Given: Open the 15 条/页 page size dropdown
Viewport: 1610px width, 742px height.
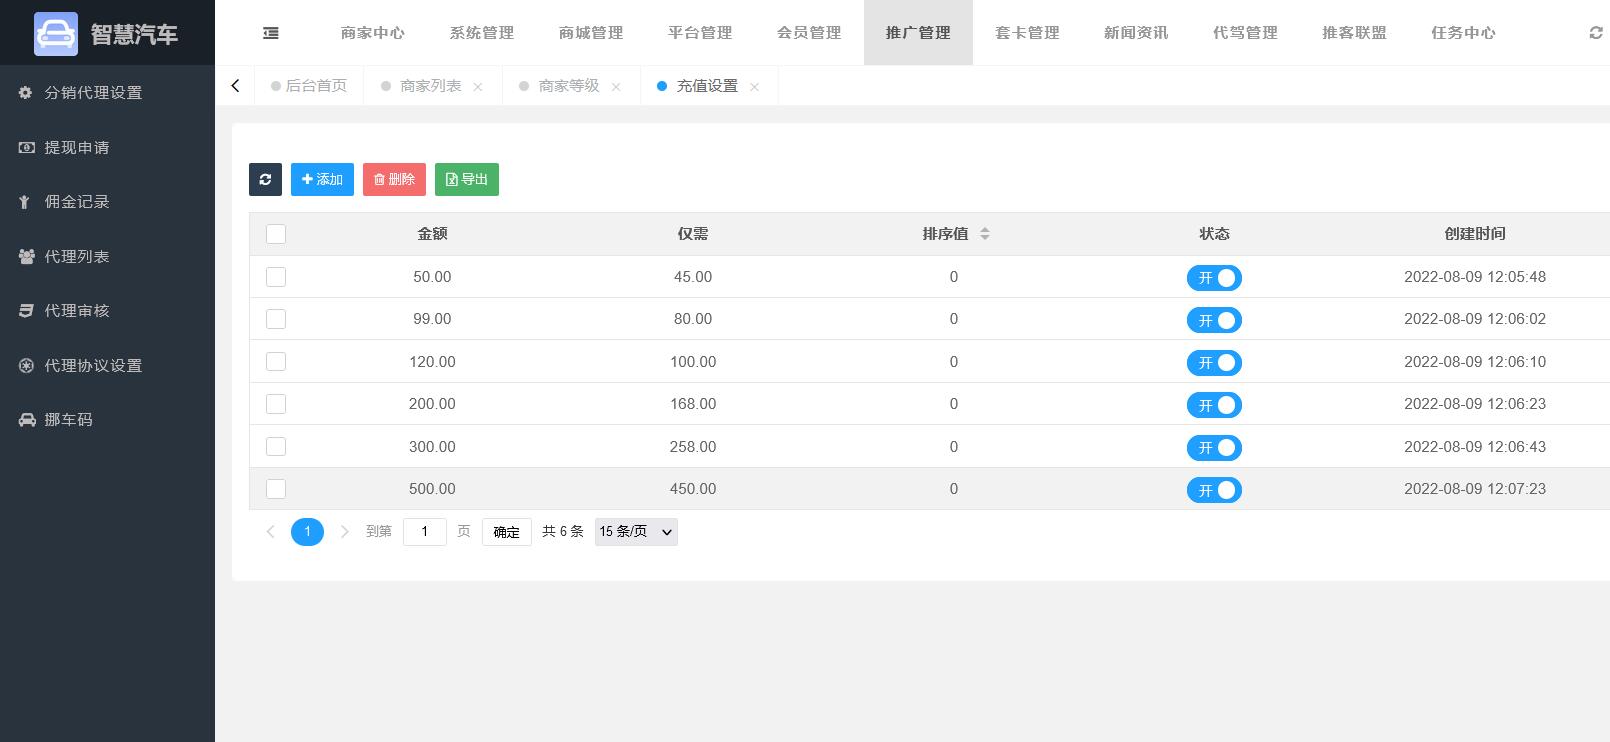Looking at the screenshot, I should coord(636,532).
